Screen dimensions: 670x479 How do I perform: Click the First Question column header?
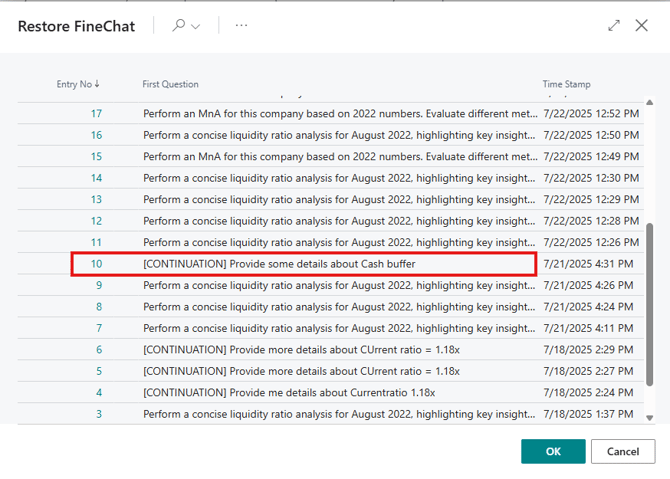coord(171,85)
